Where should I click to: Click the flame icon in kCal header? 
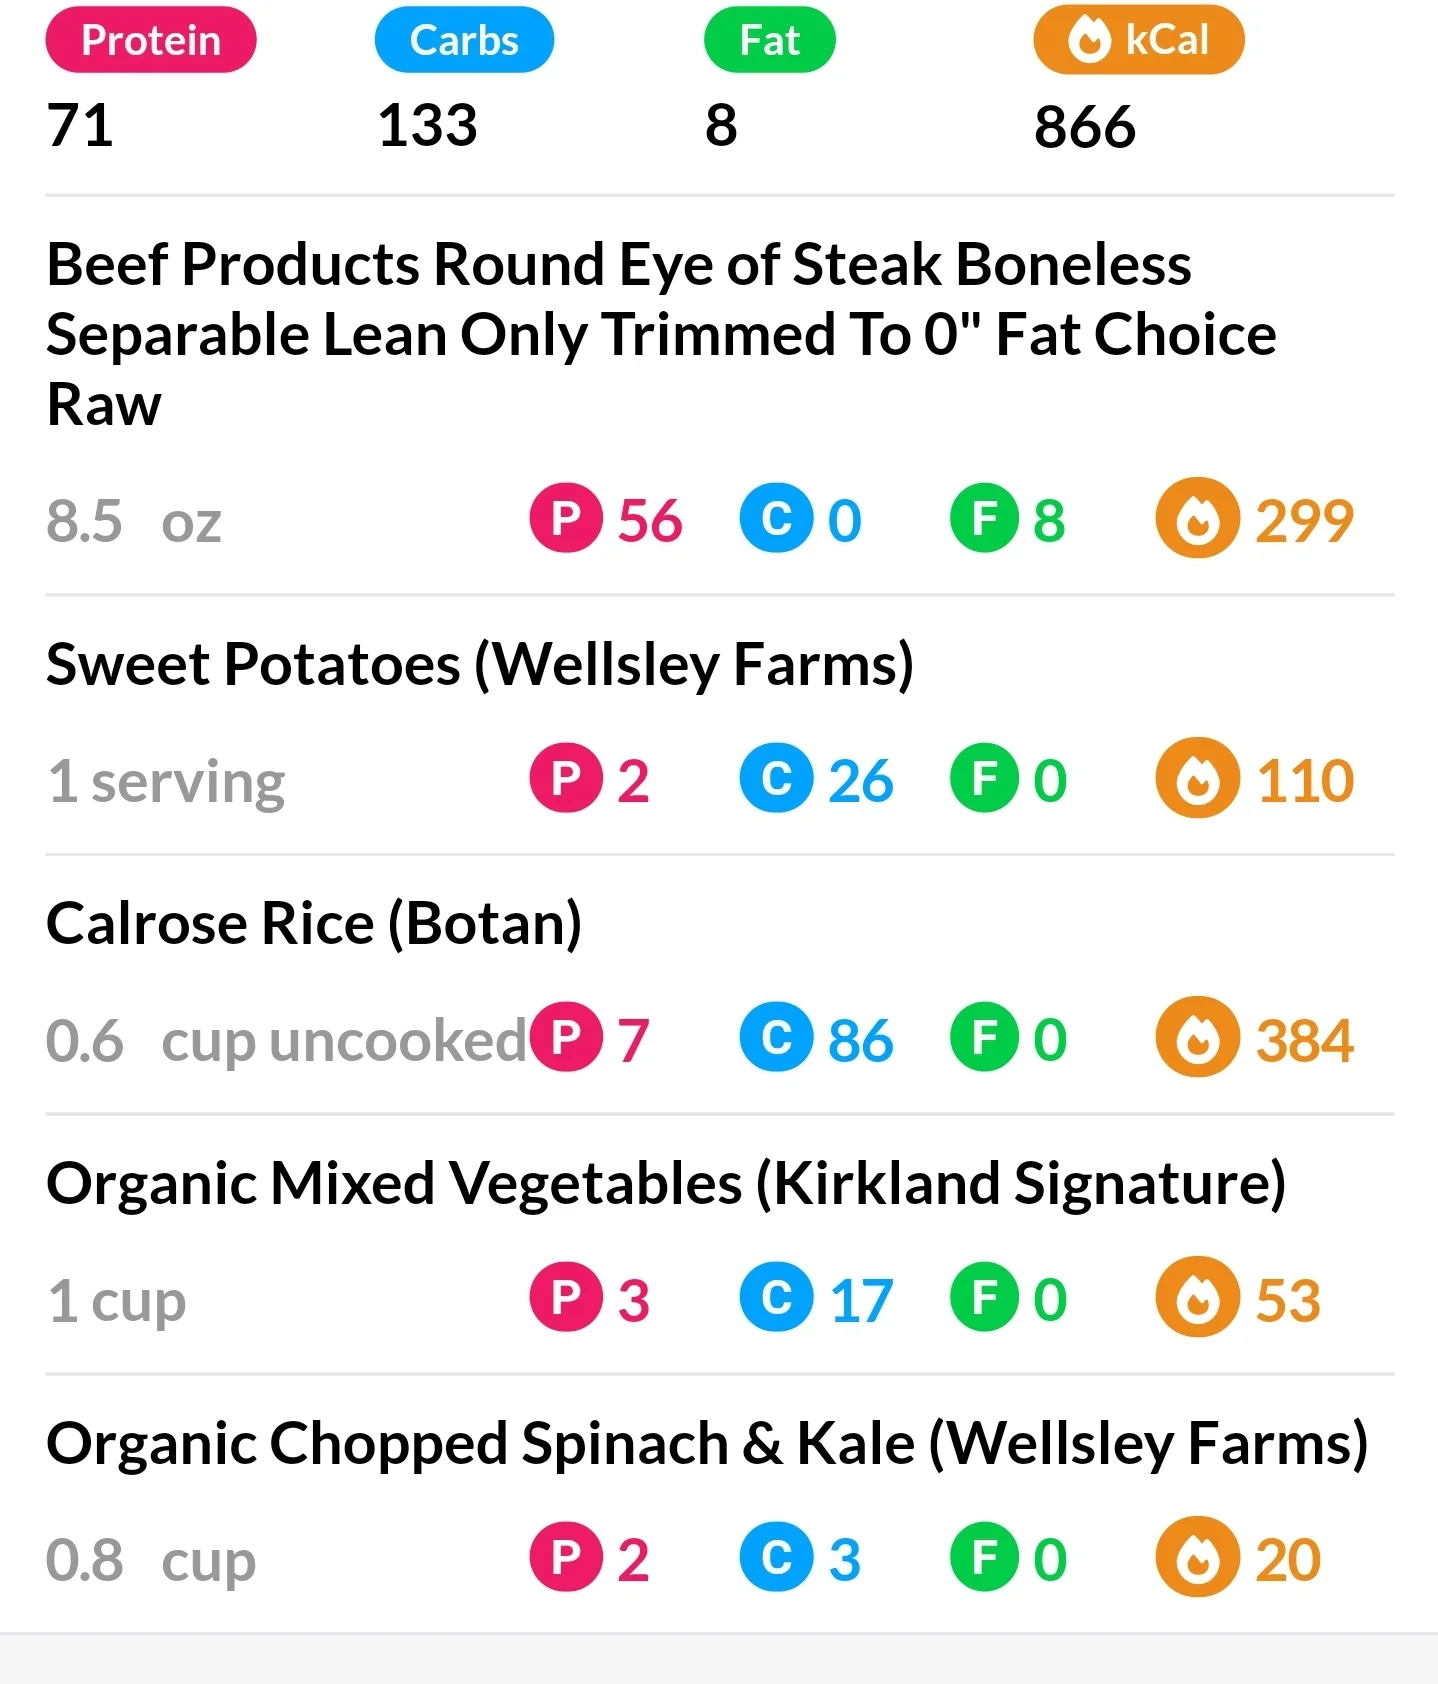point(1089,41)
